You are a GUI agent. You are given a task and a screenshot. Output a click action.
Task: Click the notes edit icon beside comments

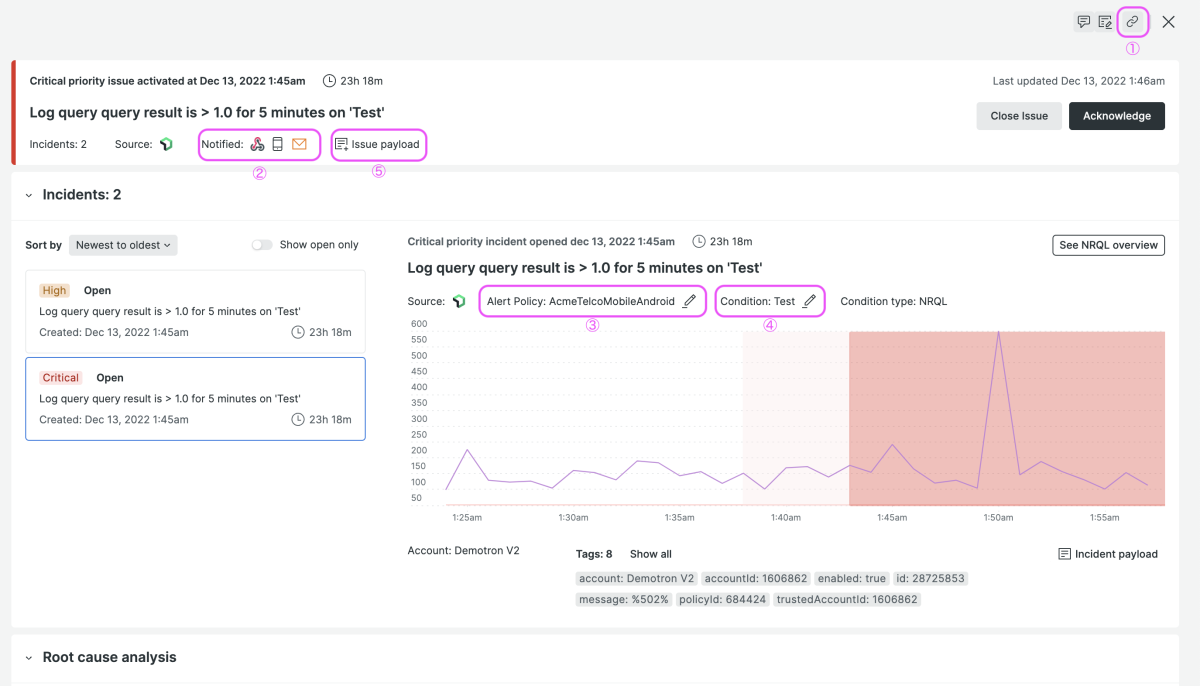pos(1105,21)
